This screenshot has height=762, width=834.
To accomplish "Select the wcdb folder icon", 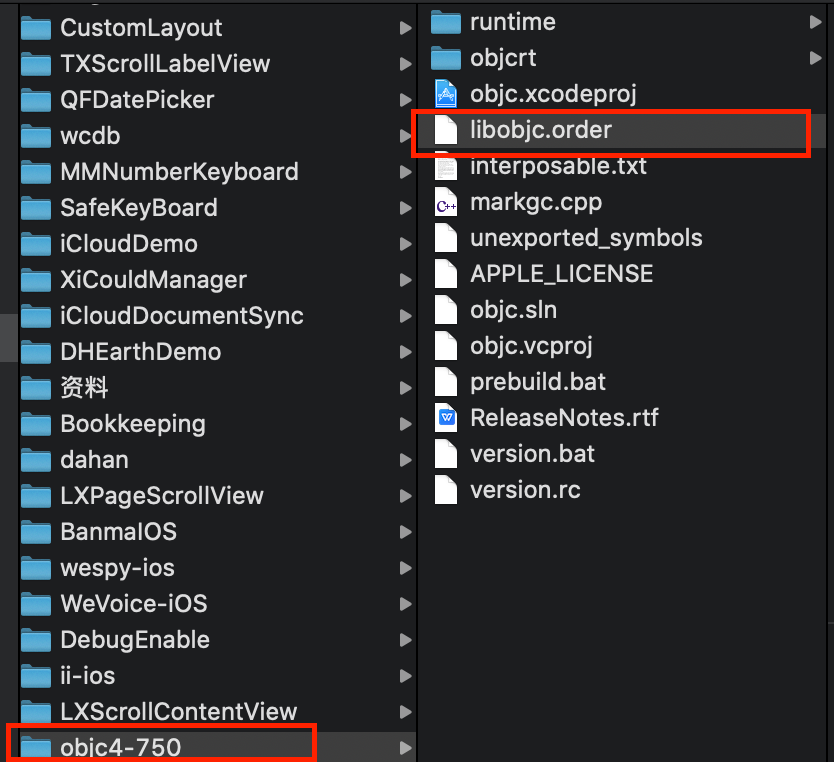I will pos(36,136).
